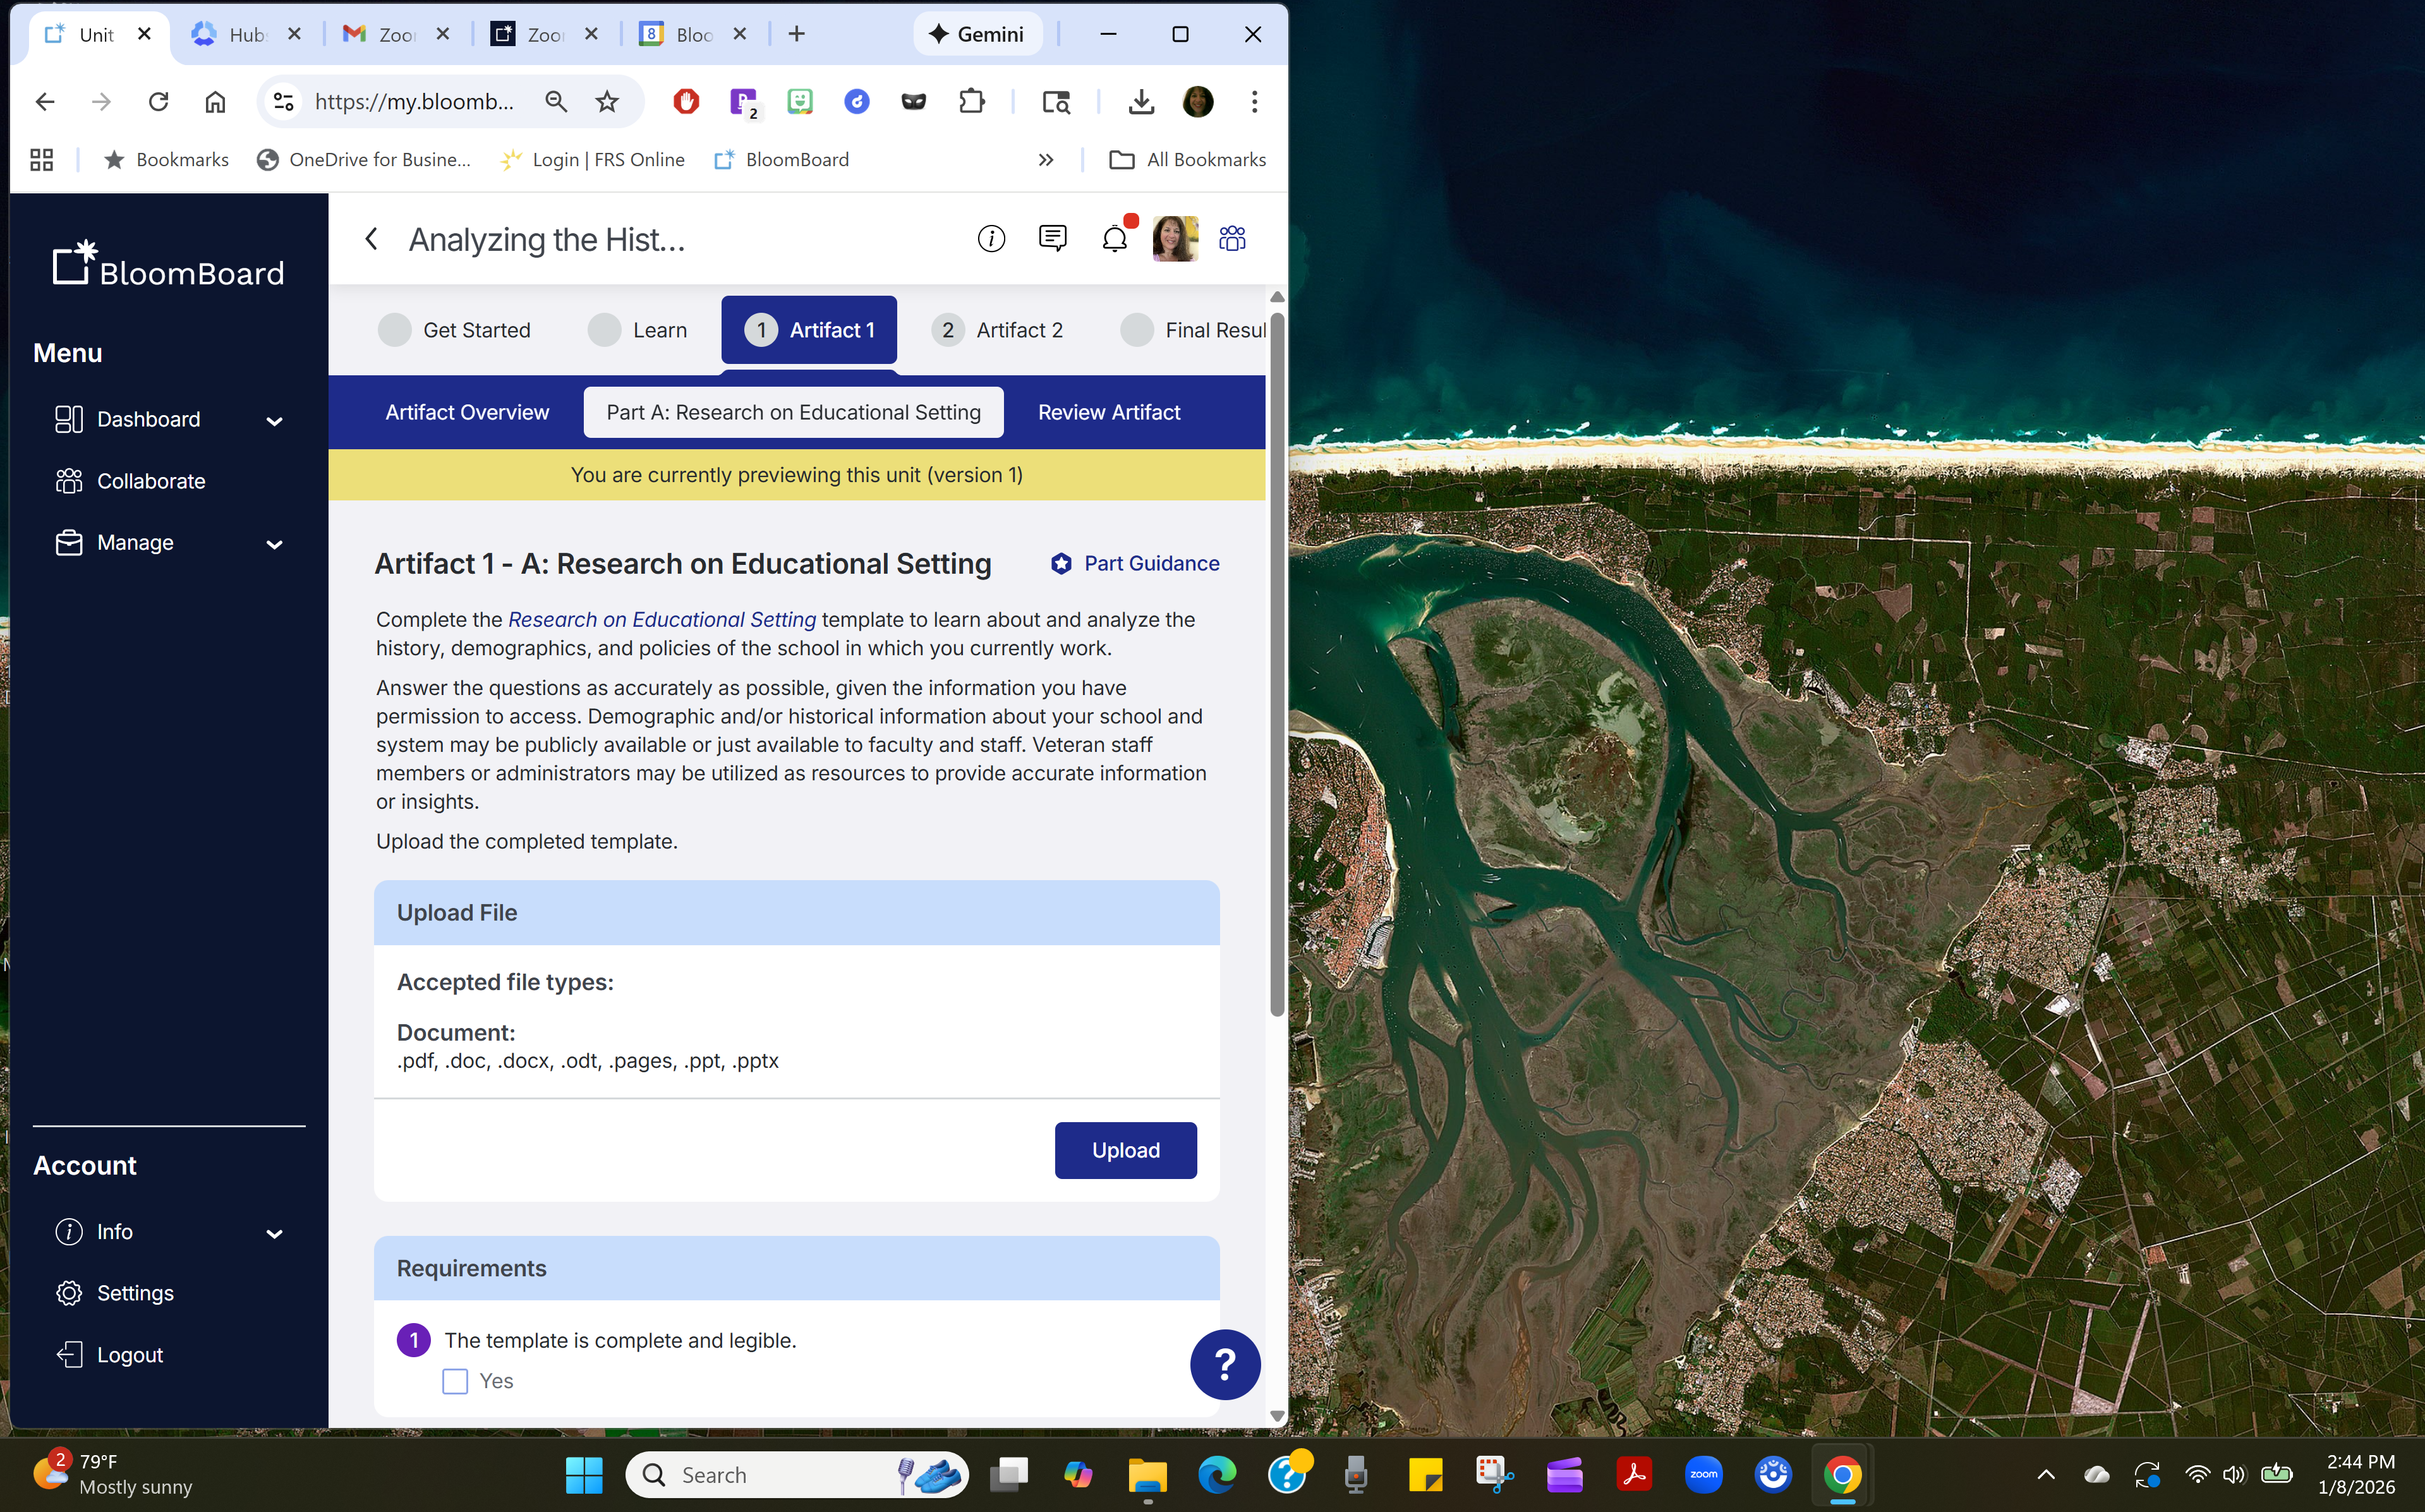Open the user profile avatar

click(1174, 239)
